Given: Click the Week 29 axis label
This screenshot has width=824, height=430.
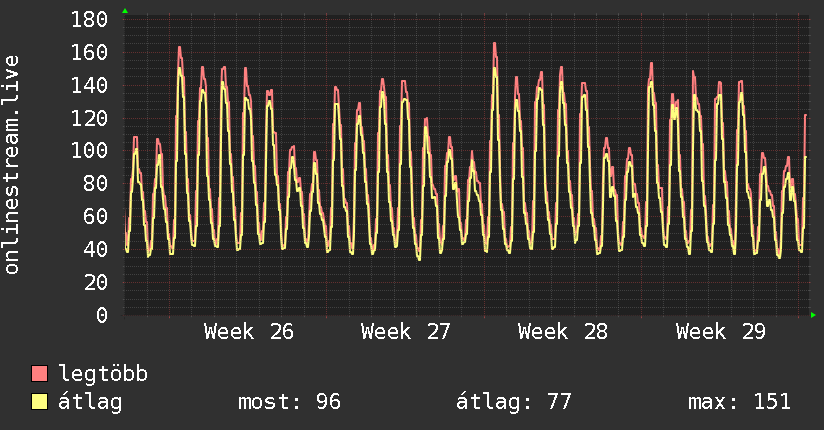Looking at the screenshot, I should tap(720, 332).
